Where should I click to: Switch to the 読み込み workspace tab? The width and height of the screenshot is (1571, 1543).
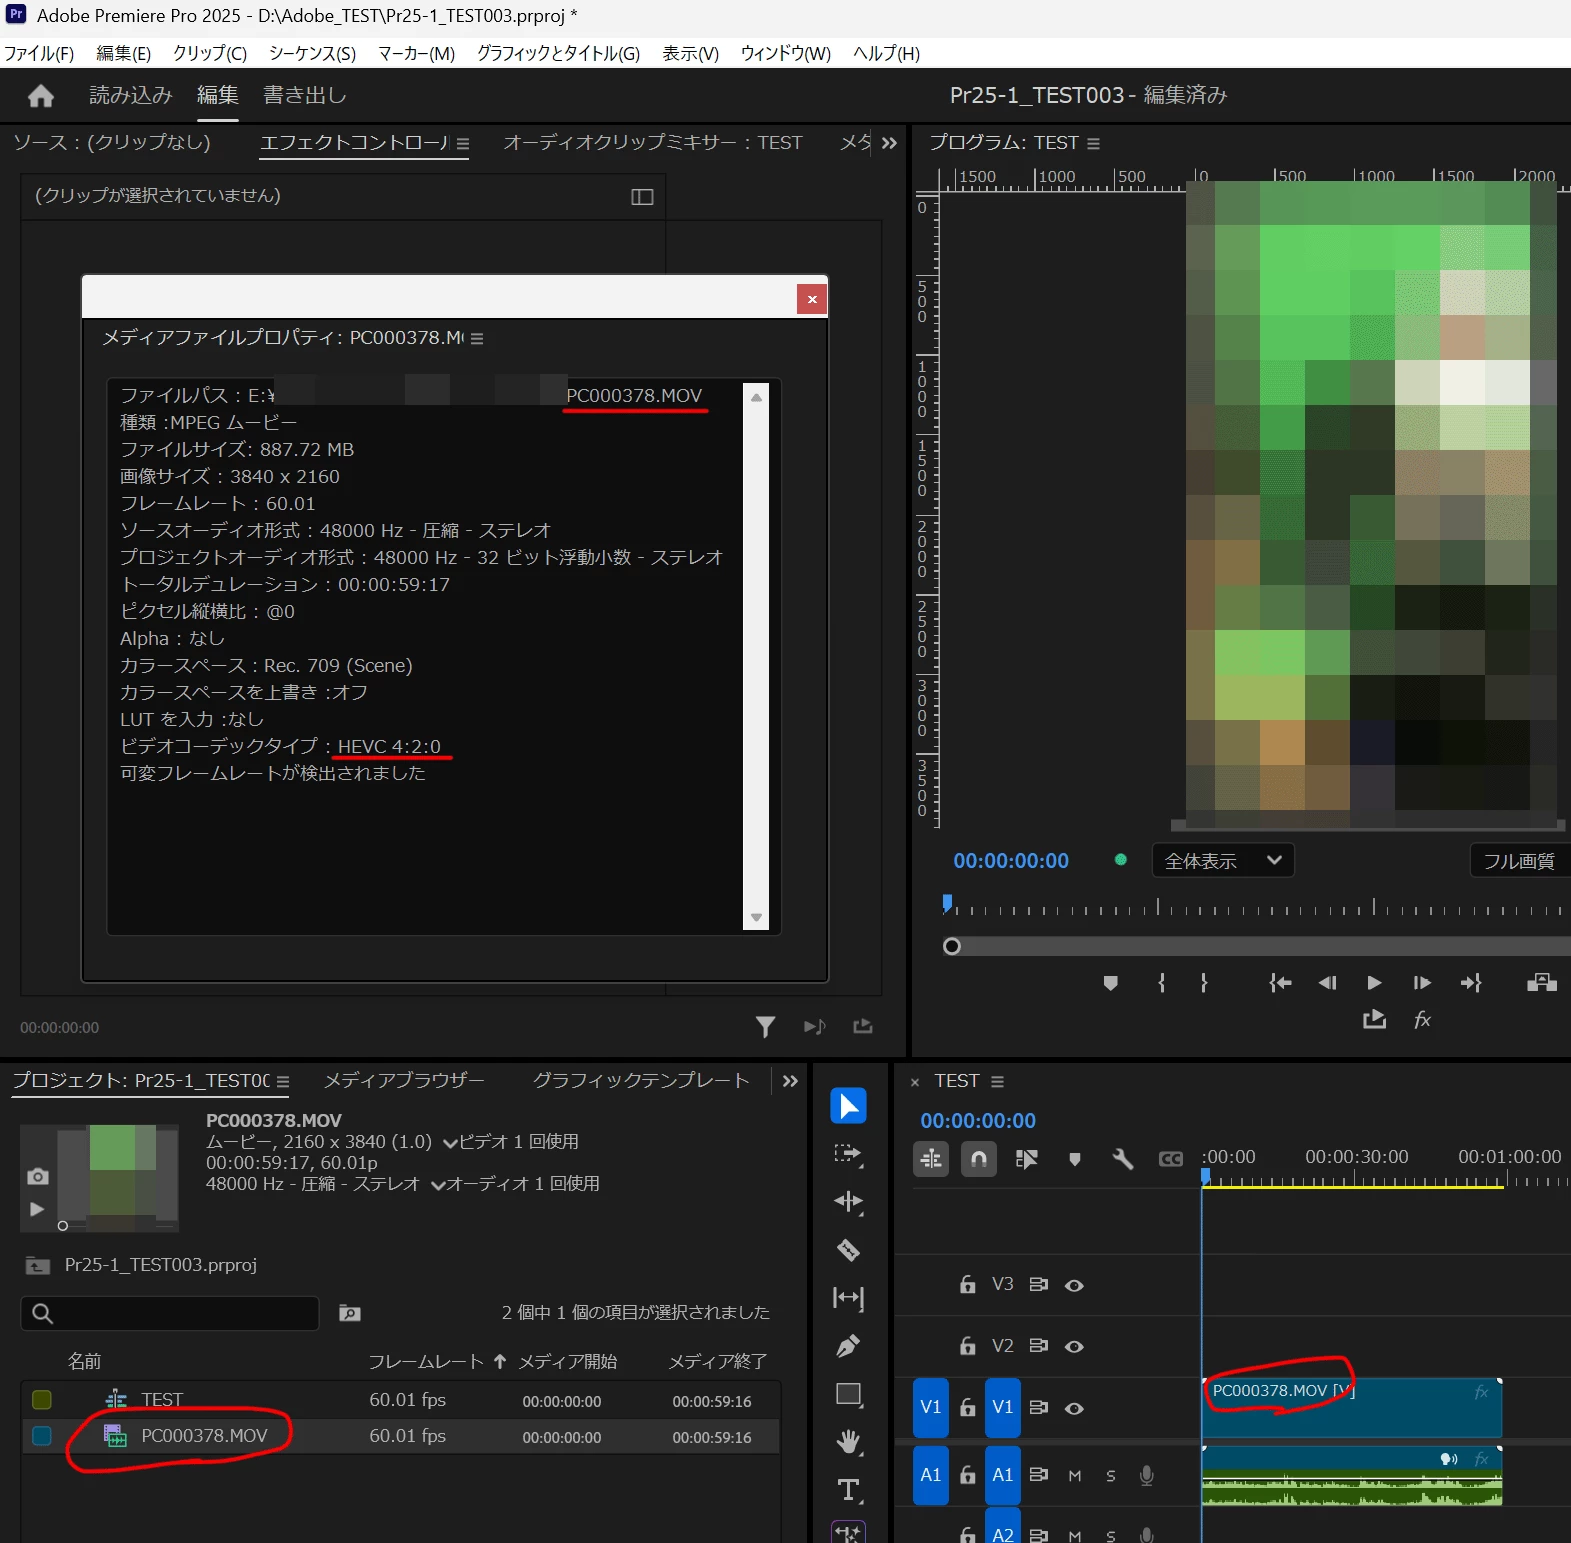[x=131, y=95]
